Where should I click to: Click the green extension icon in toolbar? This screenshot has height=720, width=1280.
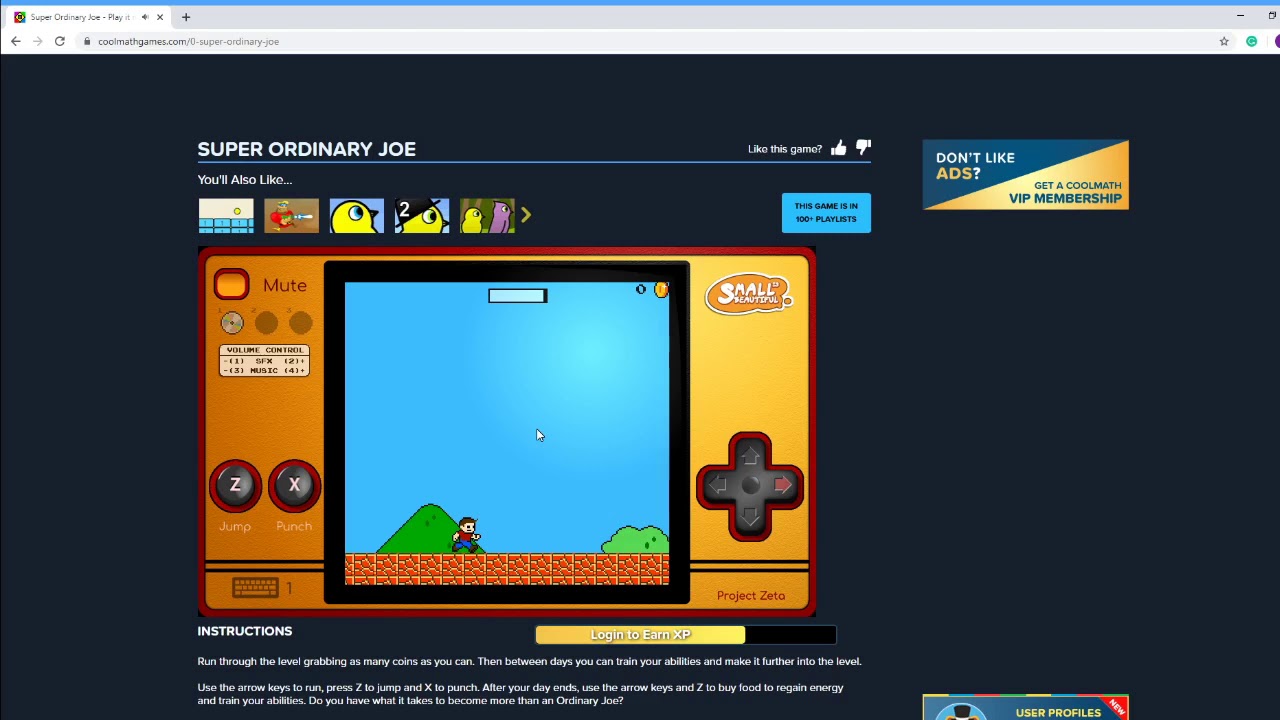pyautogui.click(x=1252, y=41)
